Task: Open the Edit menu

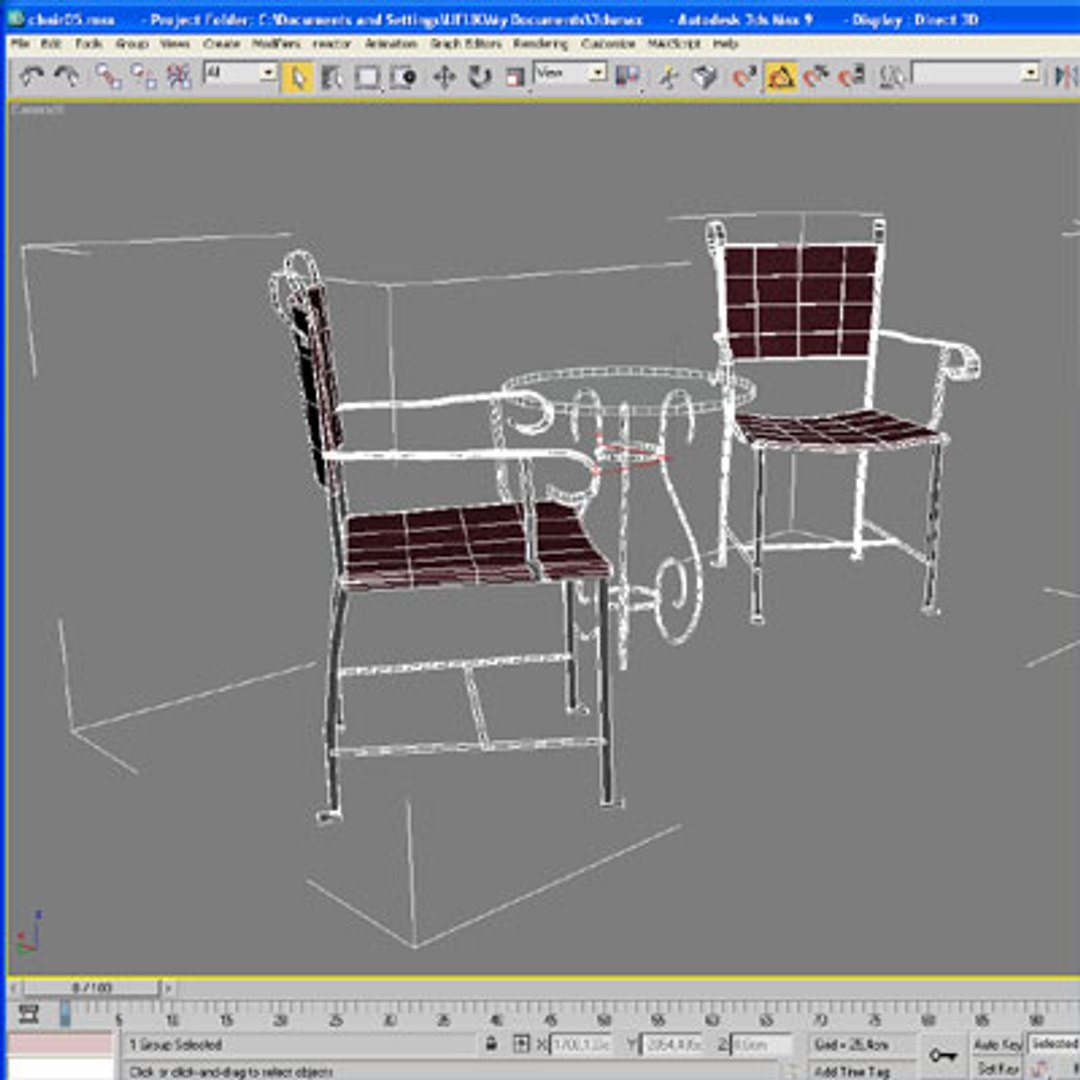Action: pyautogui.click(x=51, y=43)
